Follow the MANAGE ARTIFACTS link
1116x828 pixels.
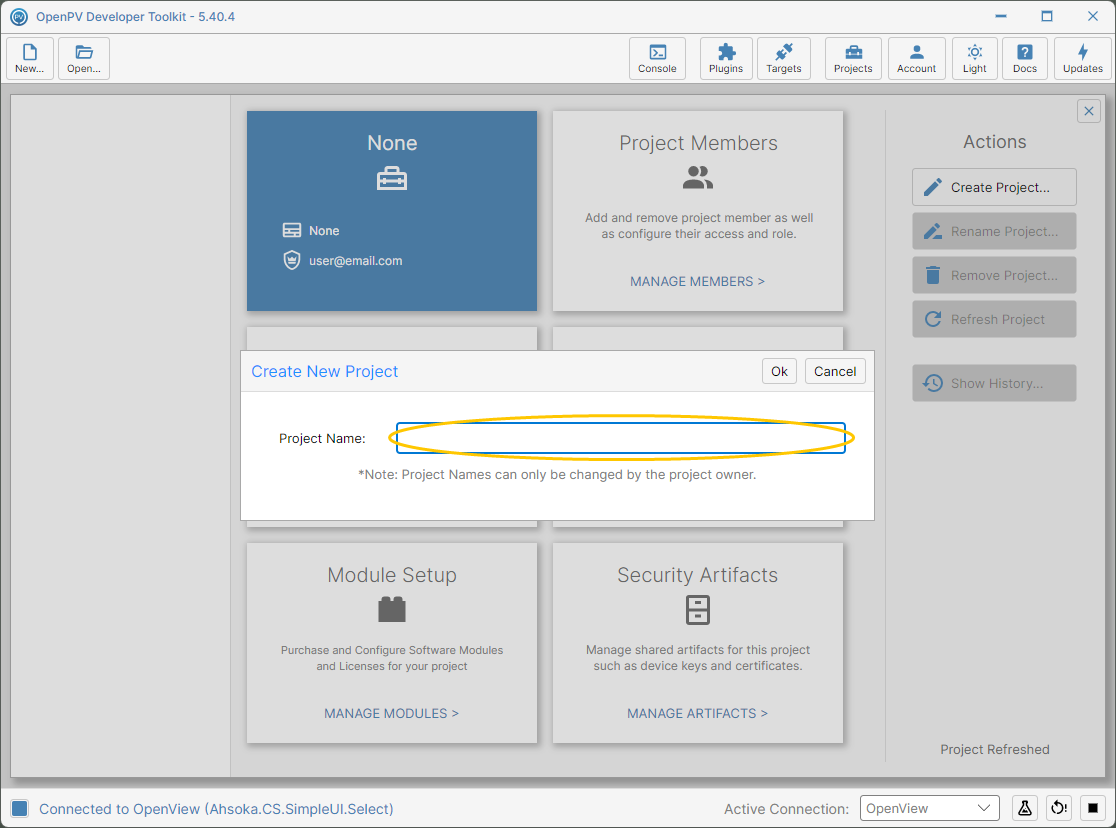698,713
